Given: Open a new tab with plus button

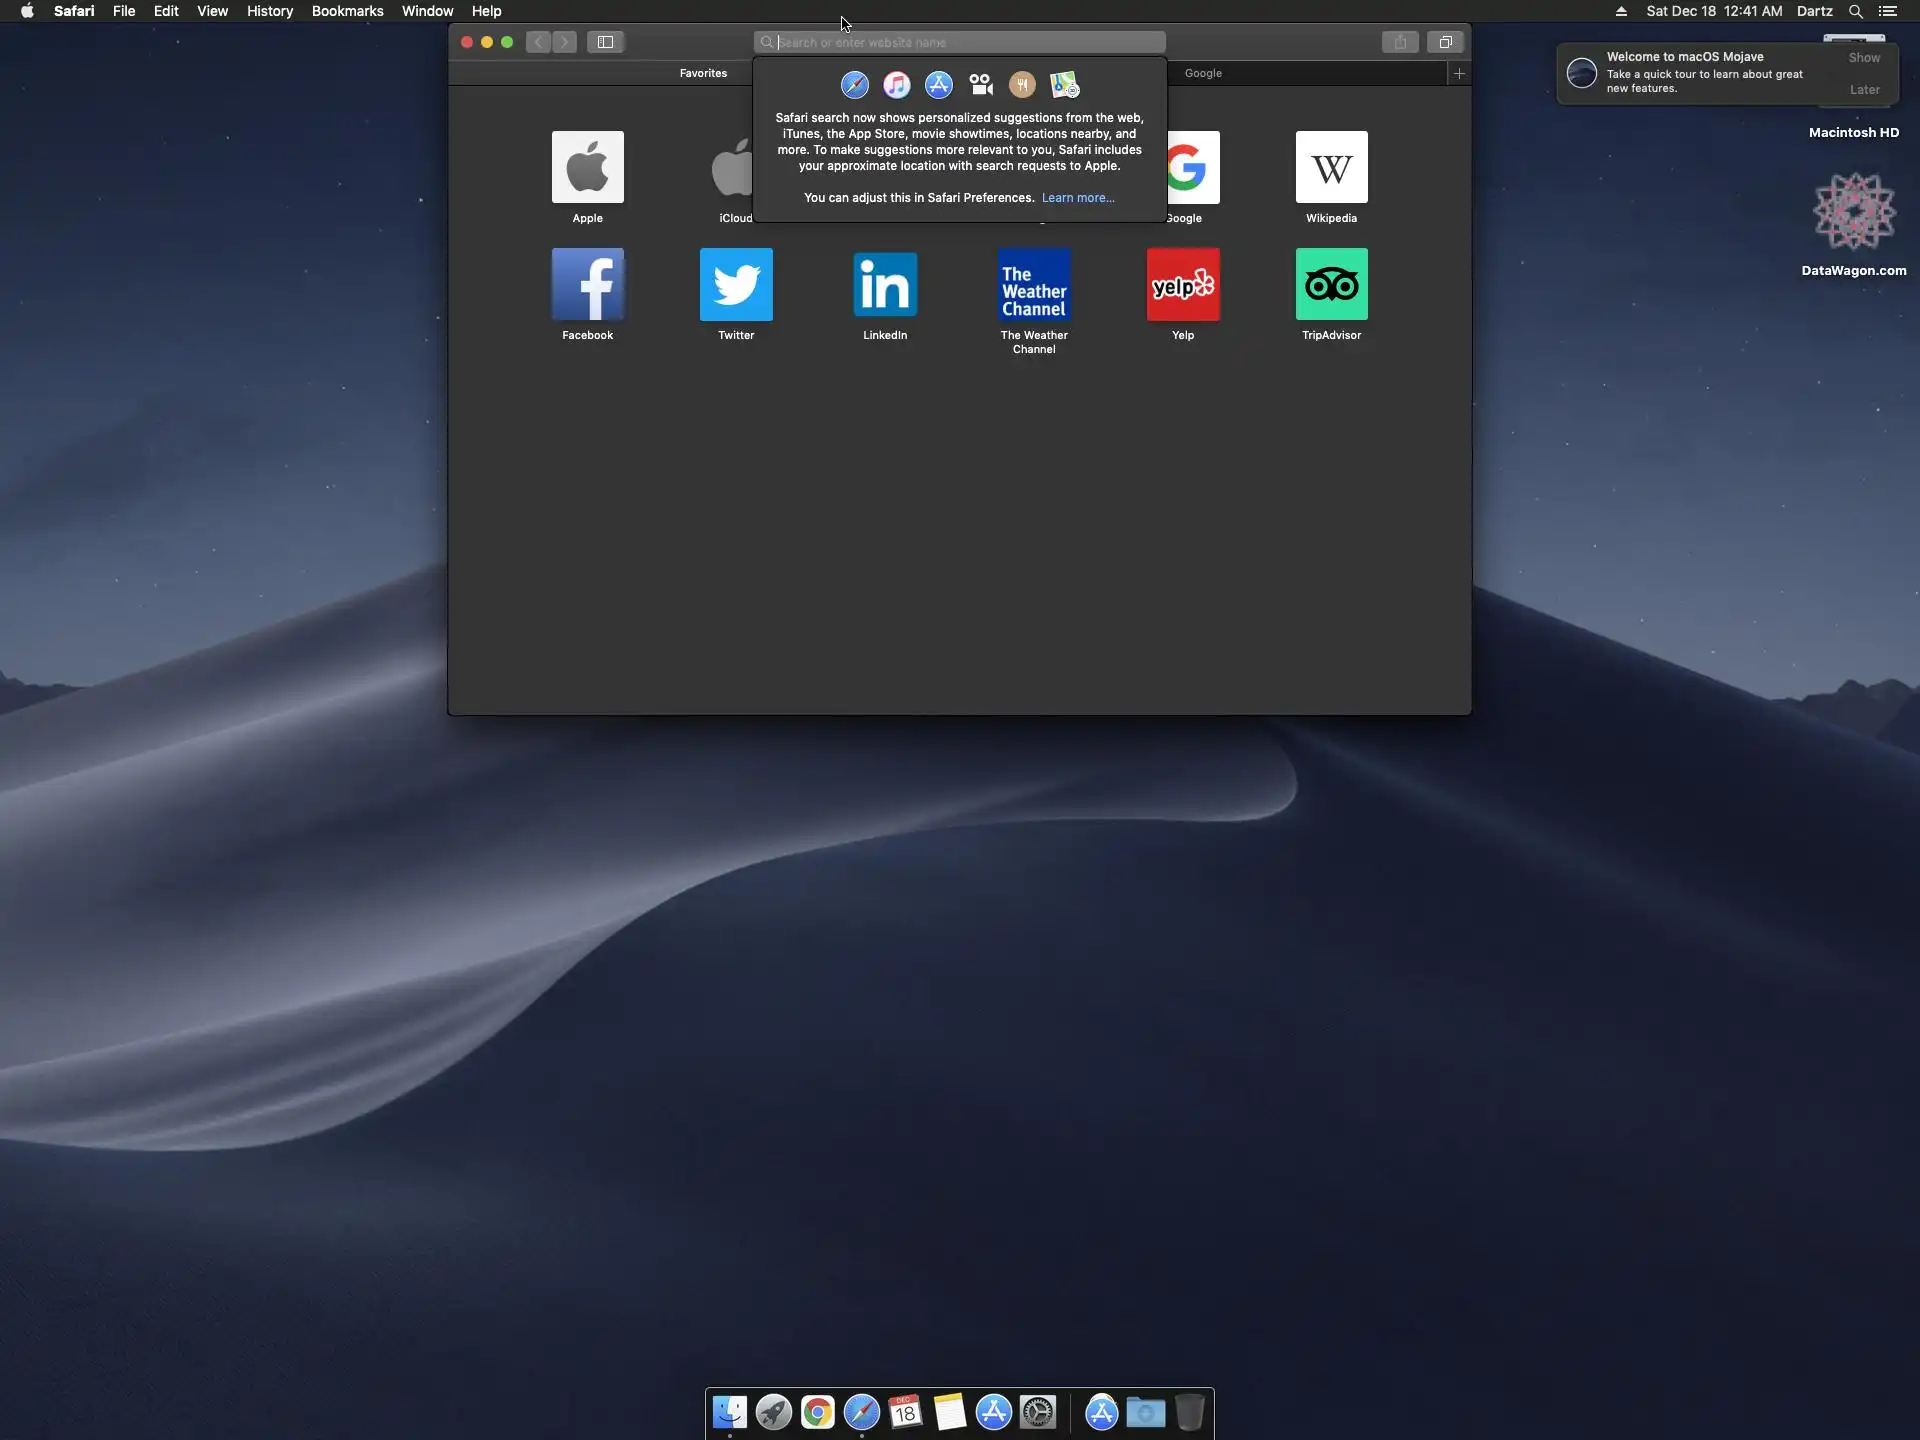Looking at the screenshot, I should [x=1459, y=73].
